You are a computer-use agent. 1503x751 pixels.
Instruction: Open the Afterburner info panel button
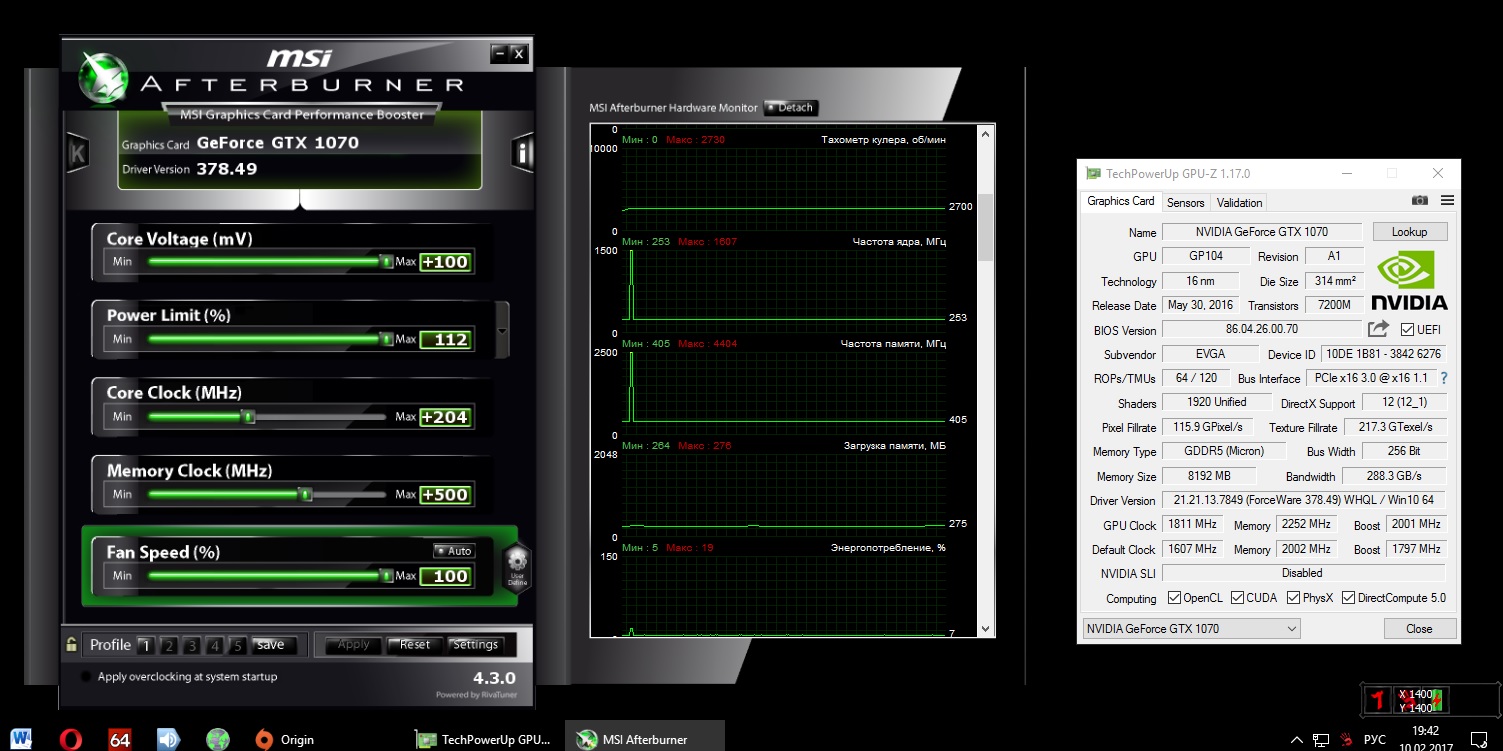(522, 152)
